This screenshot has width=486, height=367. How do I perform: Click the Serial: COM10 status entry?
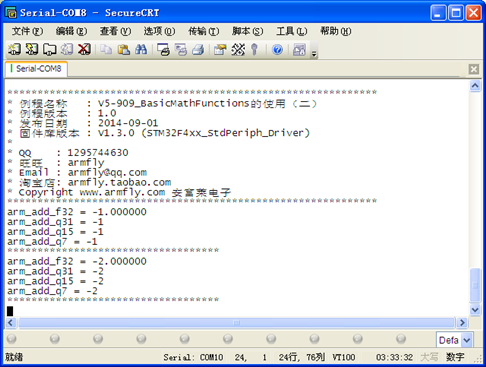pos(193,357)
